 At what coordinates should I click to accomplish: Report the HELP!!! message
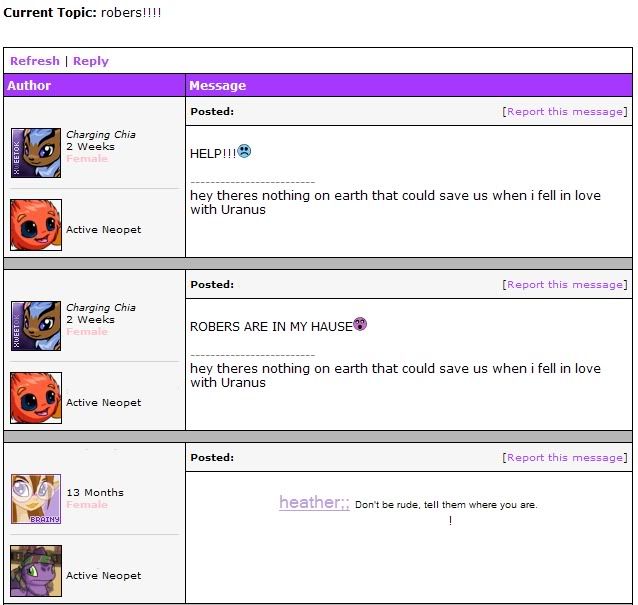click(565, 111)
